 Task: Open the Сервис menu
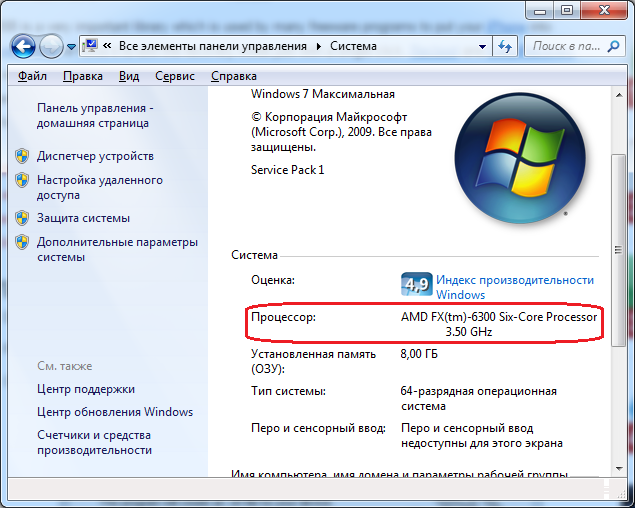point(175,76)
